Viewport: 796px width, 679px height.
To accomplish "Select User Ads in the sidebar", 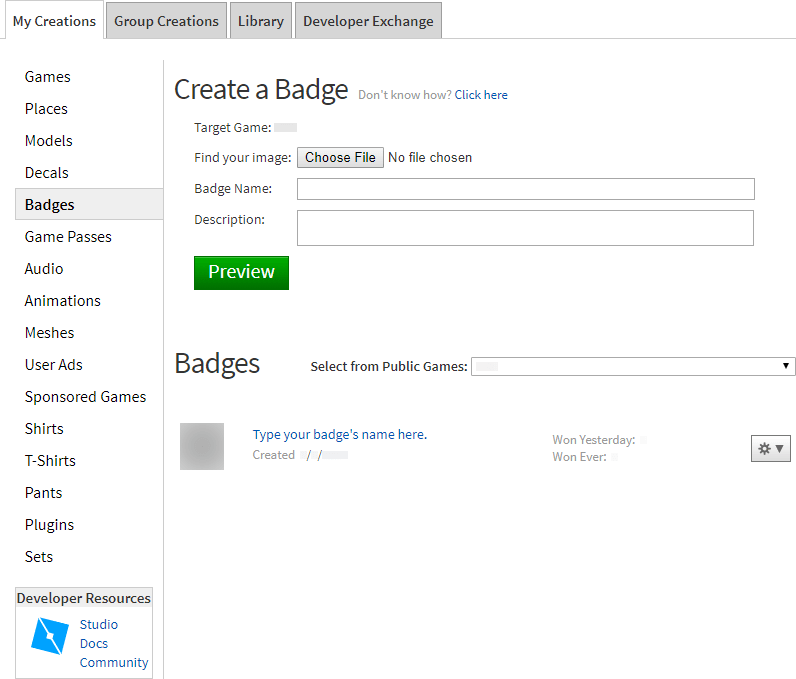I will [54, 364].
